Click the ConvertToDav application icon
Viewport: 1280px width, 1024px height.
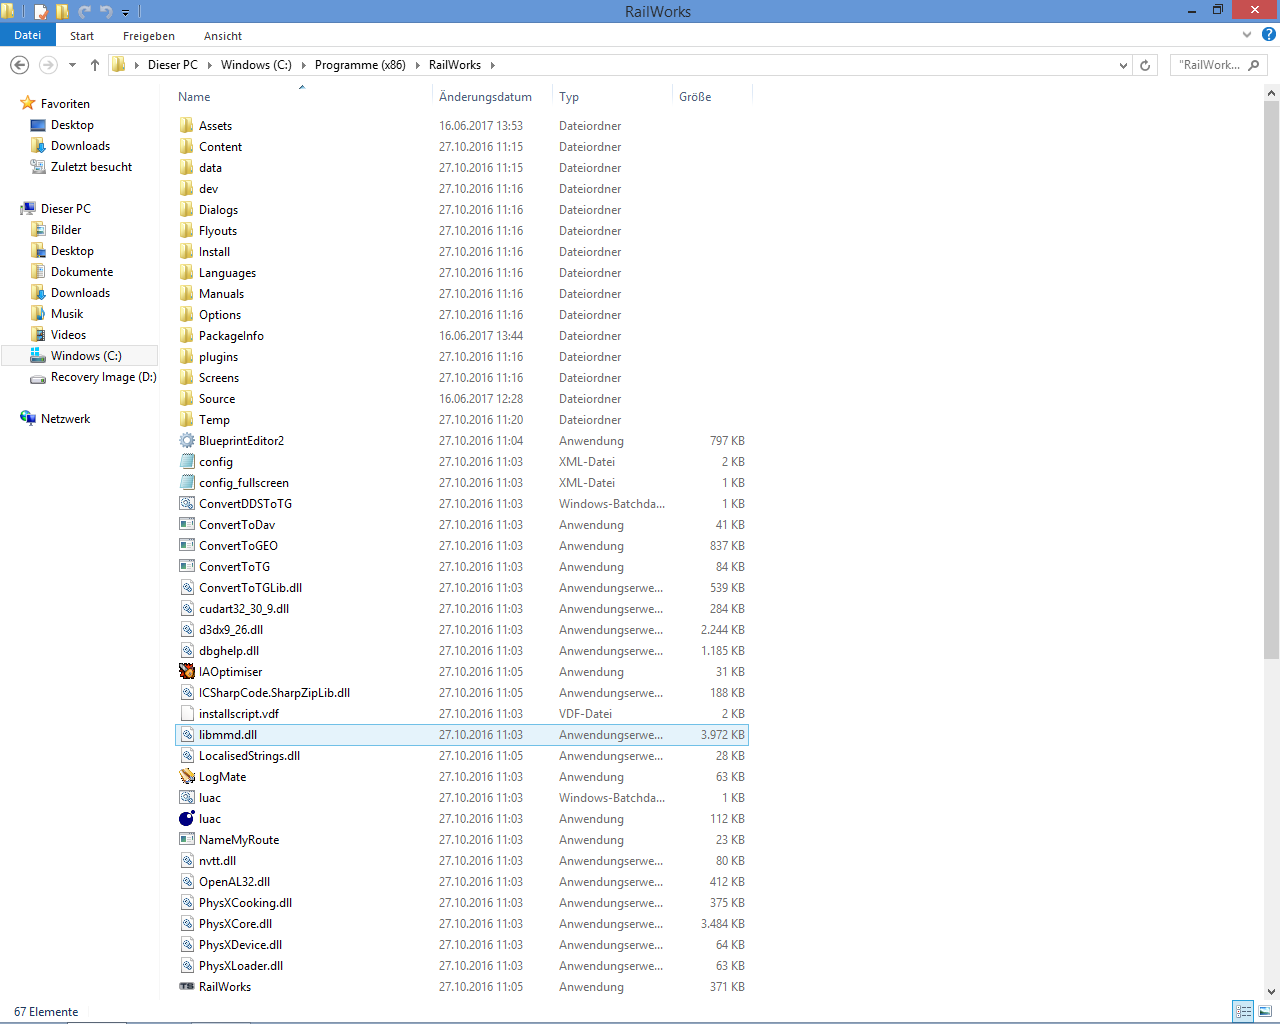187,525
